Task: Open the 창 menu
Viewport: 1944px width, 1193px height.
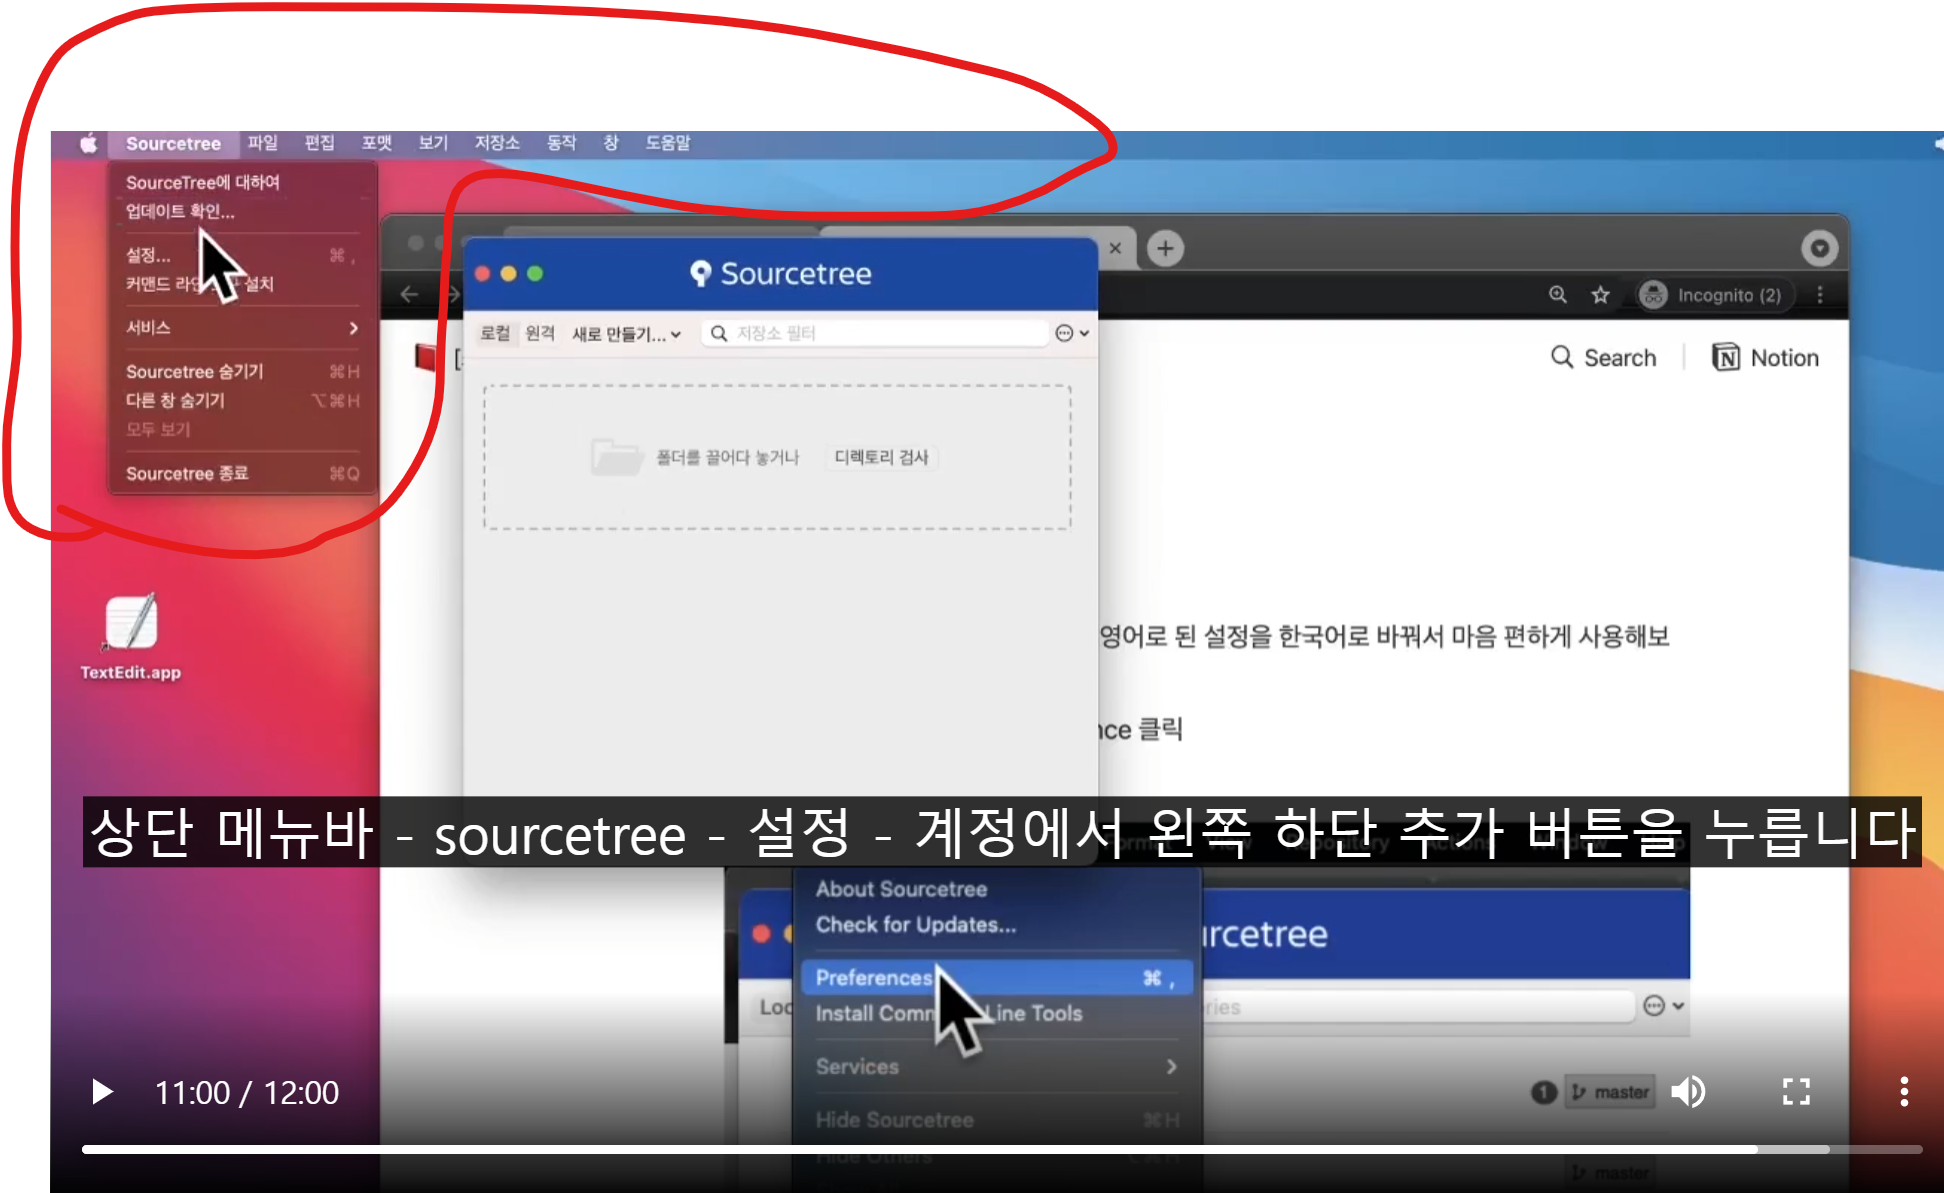Action: click(x=611, y=143)
